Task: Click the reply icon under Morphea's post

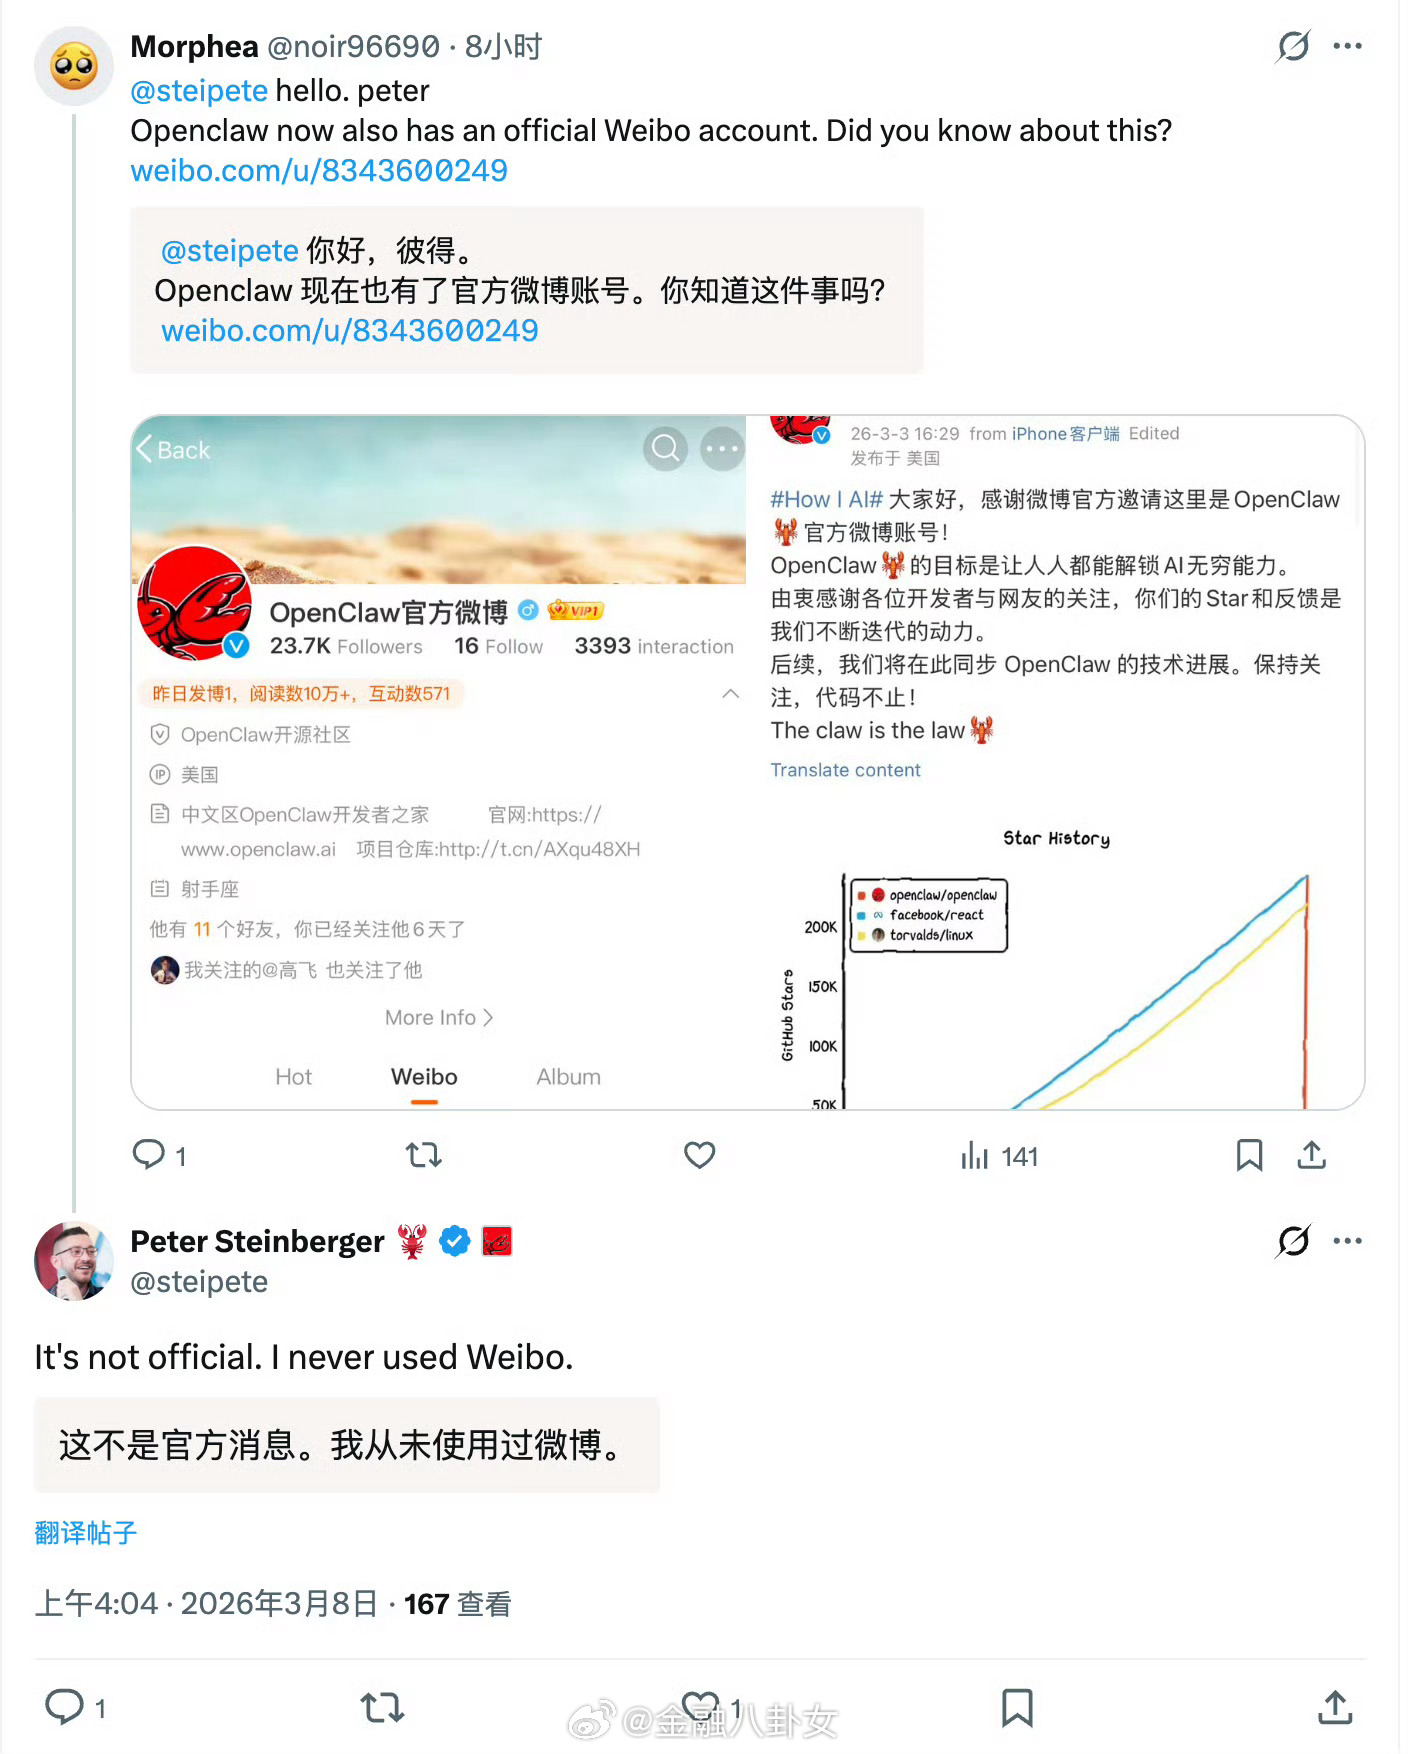Action: 149,1155
